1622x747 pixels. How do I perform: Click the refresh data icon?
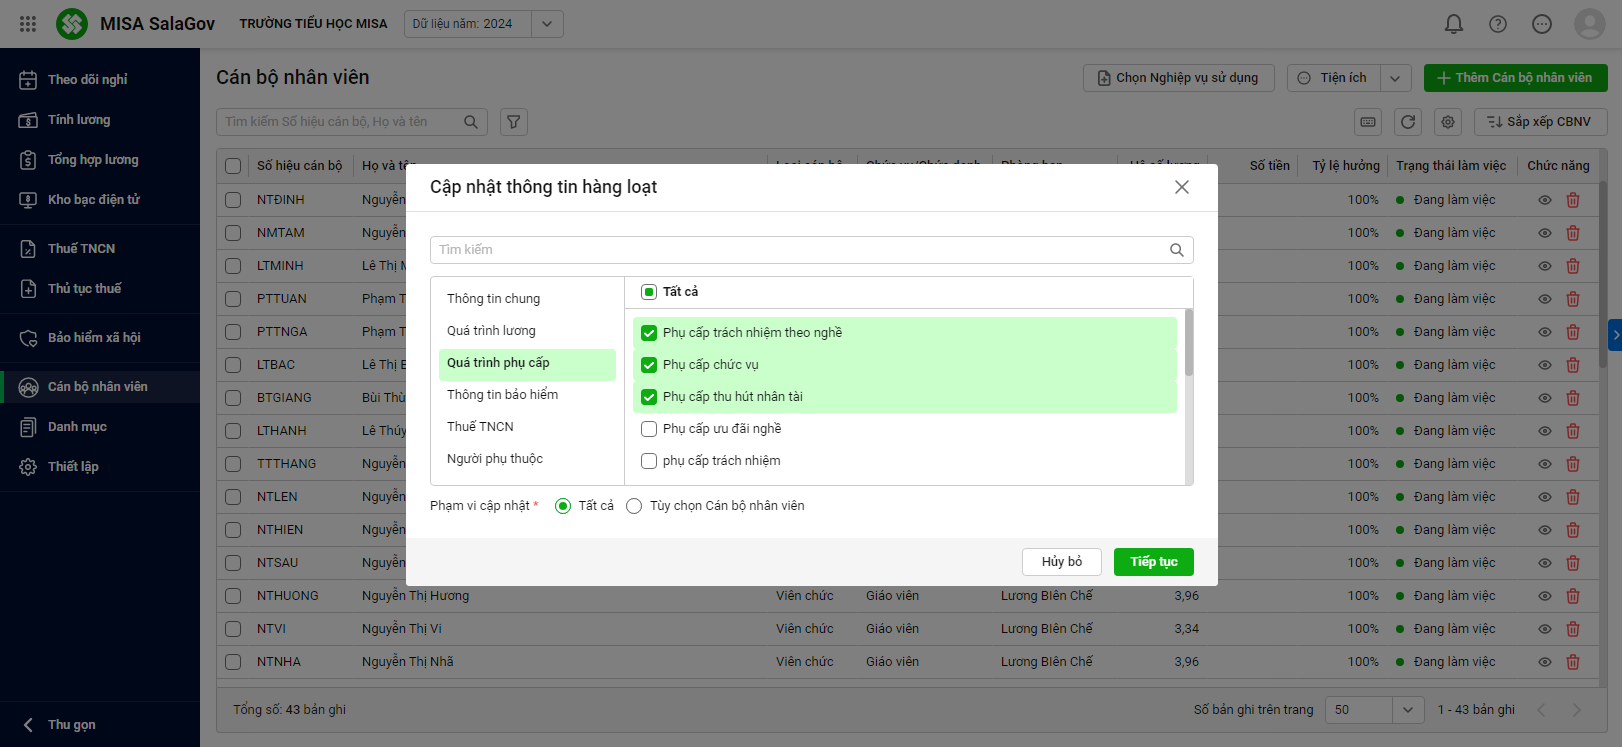click(1408, 122)
